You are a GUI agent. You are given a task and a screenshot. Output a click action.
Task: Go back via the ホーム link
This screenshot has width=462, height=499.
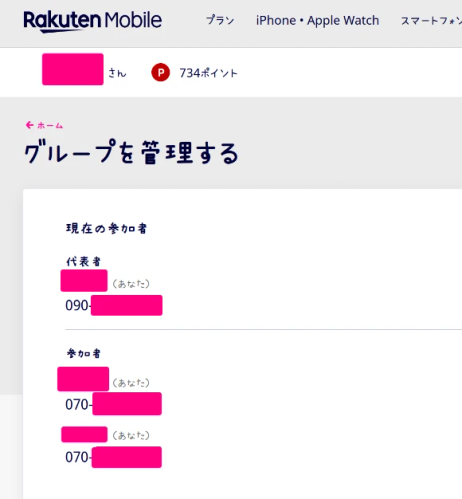coord(50,126)
